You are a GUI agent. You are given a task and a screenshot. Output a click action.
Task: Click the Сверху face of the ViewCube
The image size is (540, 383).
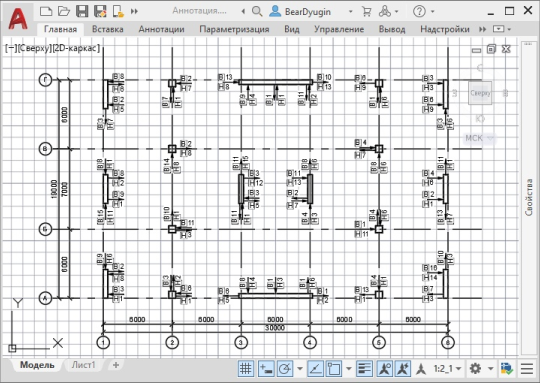(x=480, y=93)
